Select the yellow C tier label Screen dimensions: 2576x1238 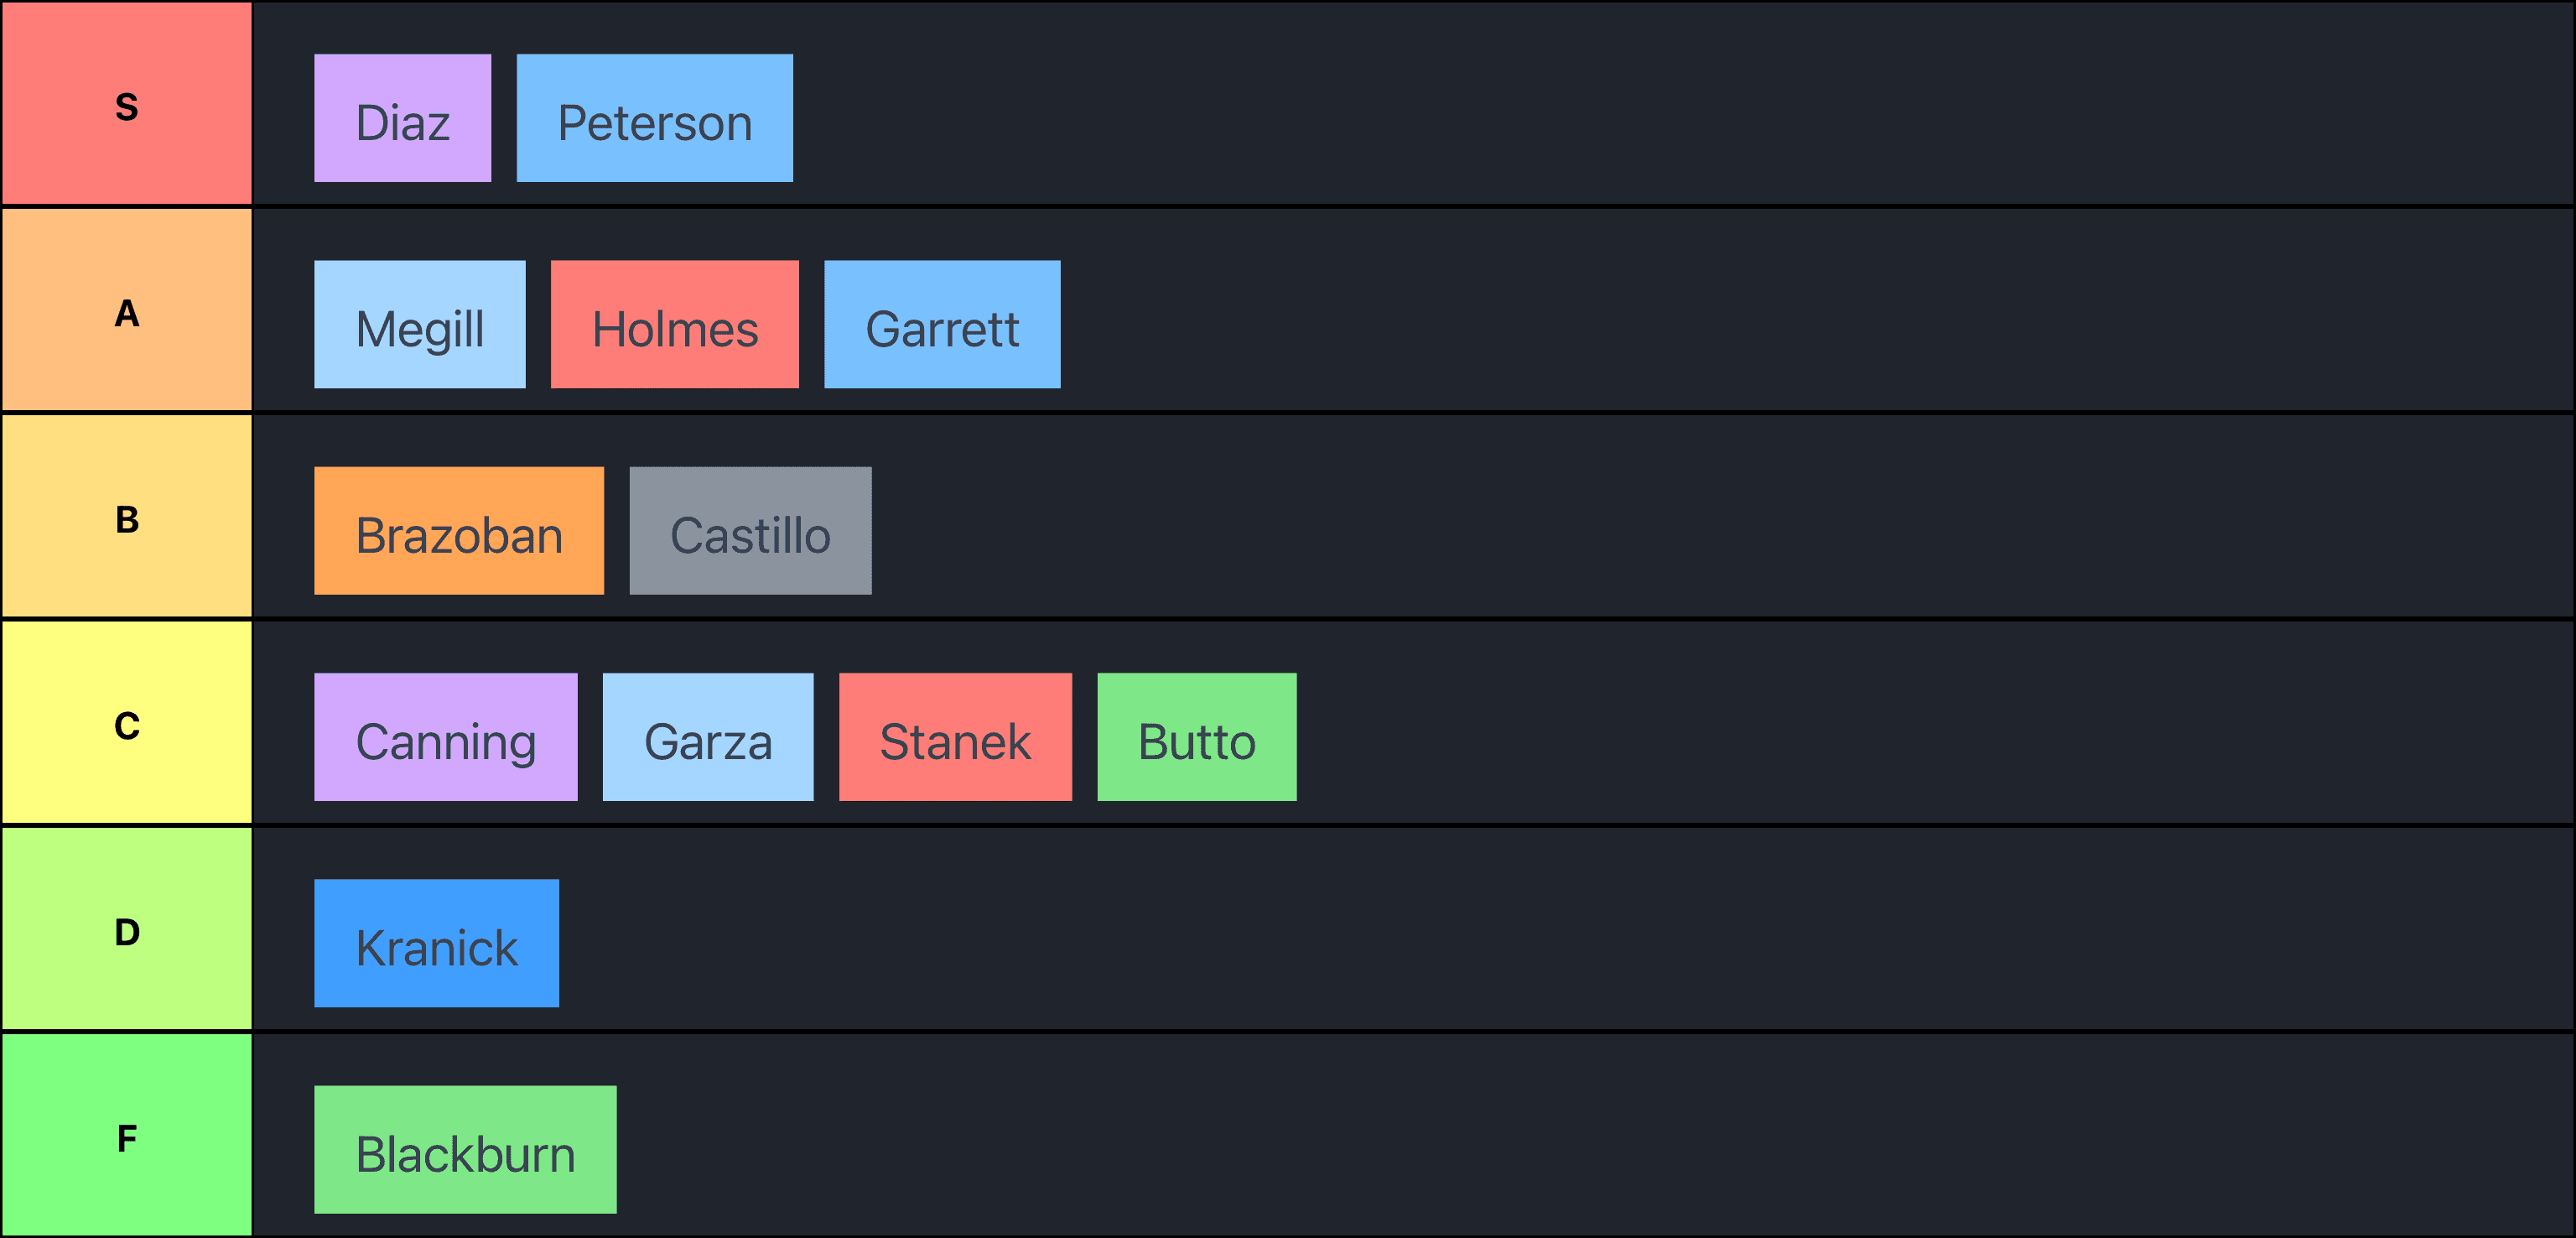point(127,722)
